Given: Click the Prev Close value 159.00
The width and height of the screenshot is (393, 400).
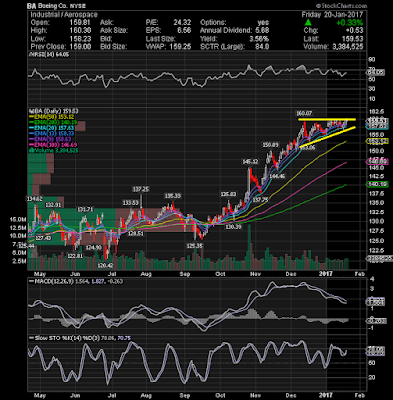Looking at the screenshot, I should pos(81,46).
